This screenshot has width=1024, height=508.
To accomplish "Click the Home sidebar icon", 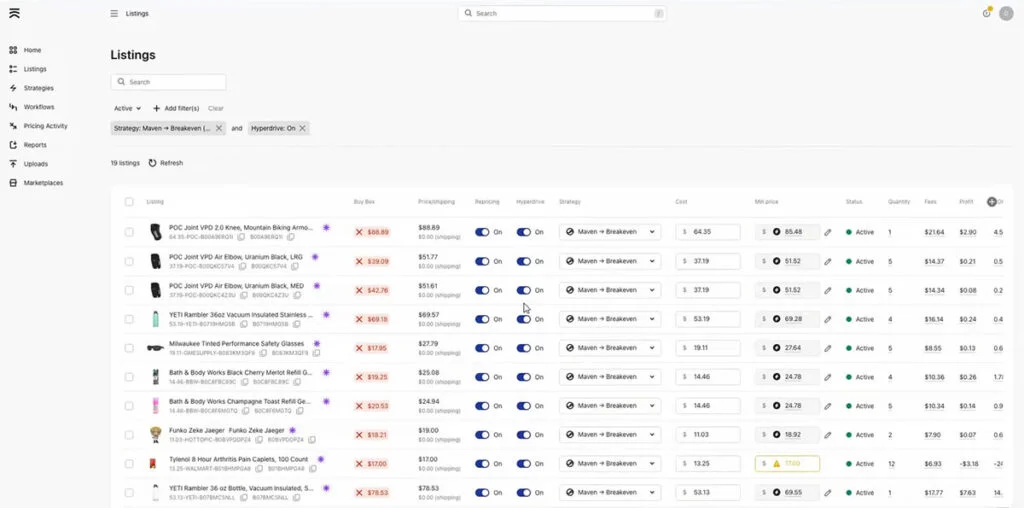I will 13,50.
